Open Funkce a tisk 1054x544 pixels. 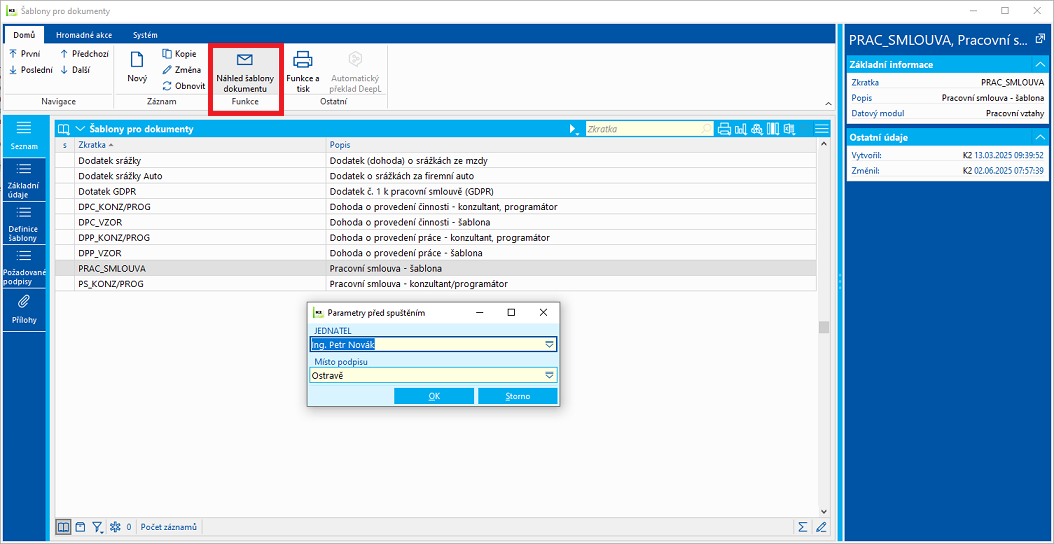tap(303, 71)
